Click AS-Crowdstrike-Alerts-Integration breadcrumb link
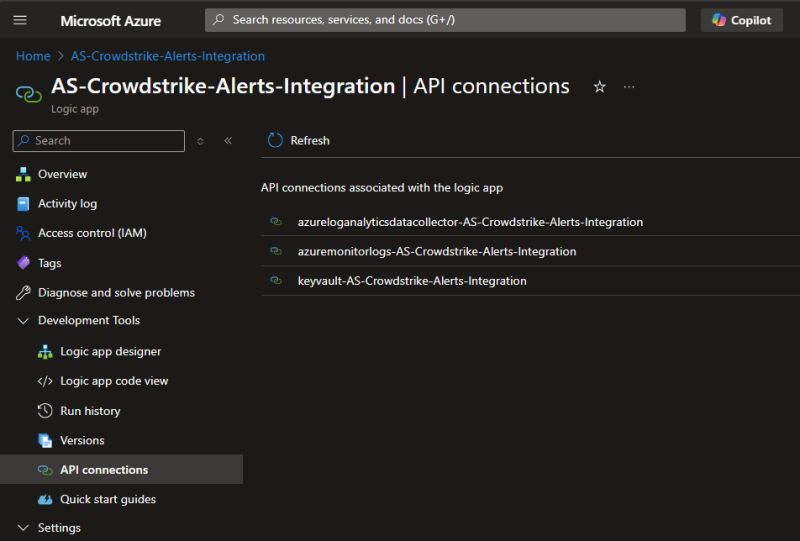The height and width of the screenshot is (541, 800). click(x=168, y=56)
